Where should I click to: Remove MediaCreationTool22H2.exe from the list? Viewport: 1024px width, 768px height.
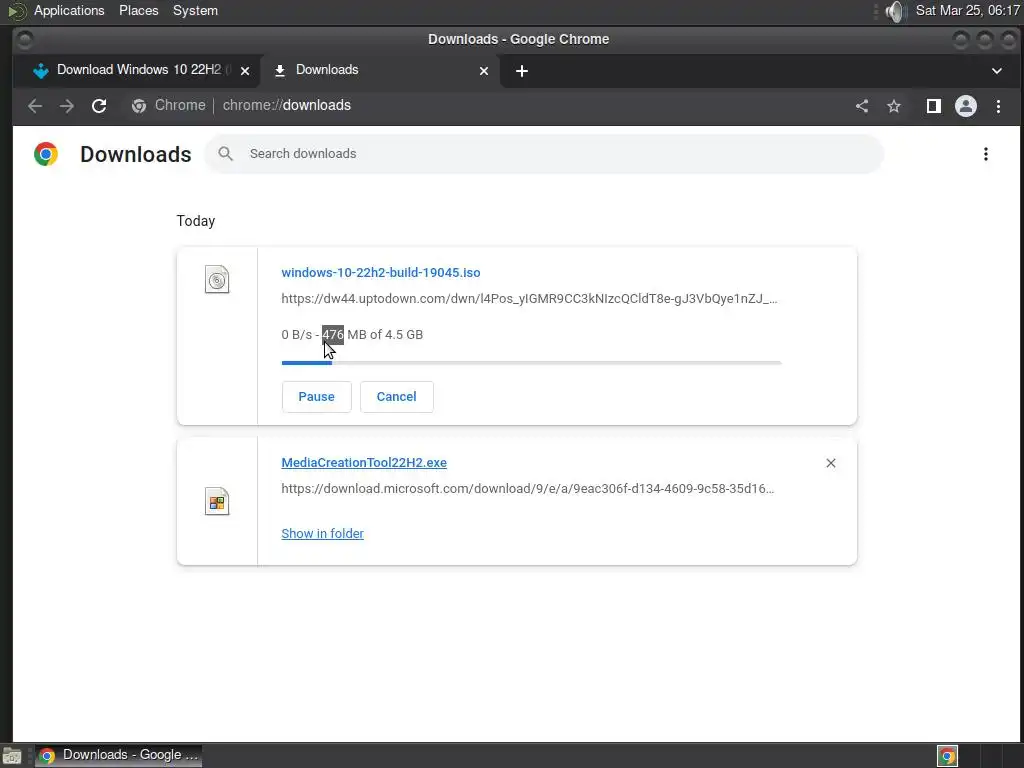pyautogui.click(x=831, y=463)
